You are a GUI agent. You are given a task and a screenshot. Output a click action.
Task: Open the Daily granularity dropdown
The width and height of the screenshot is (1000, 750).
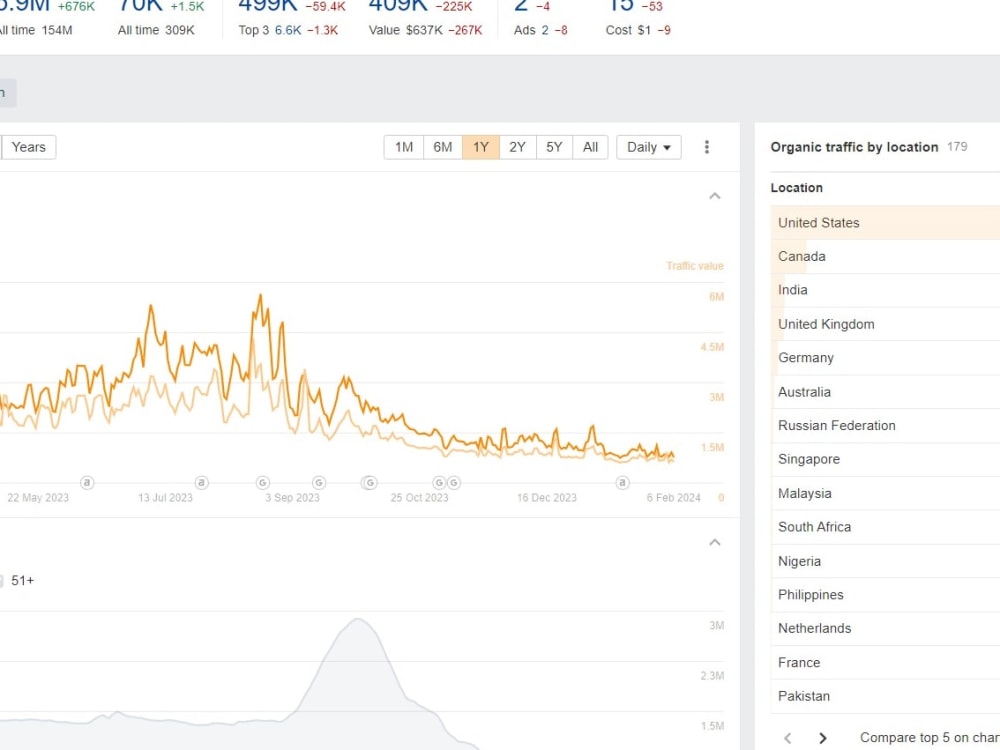point(648,147)
